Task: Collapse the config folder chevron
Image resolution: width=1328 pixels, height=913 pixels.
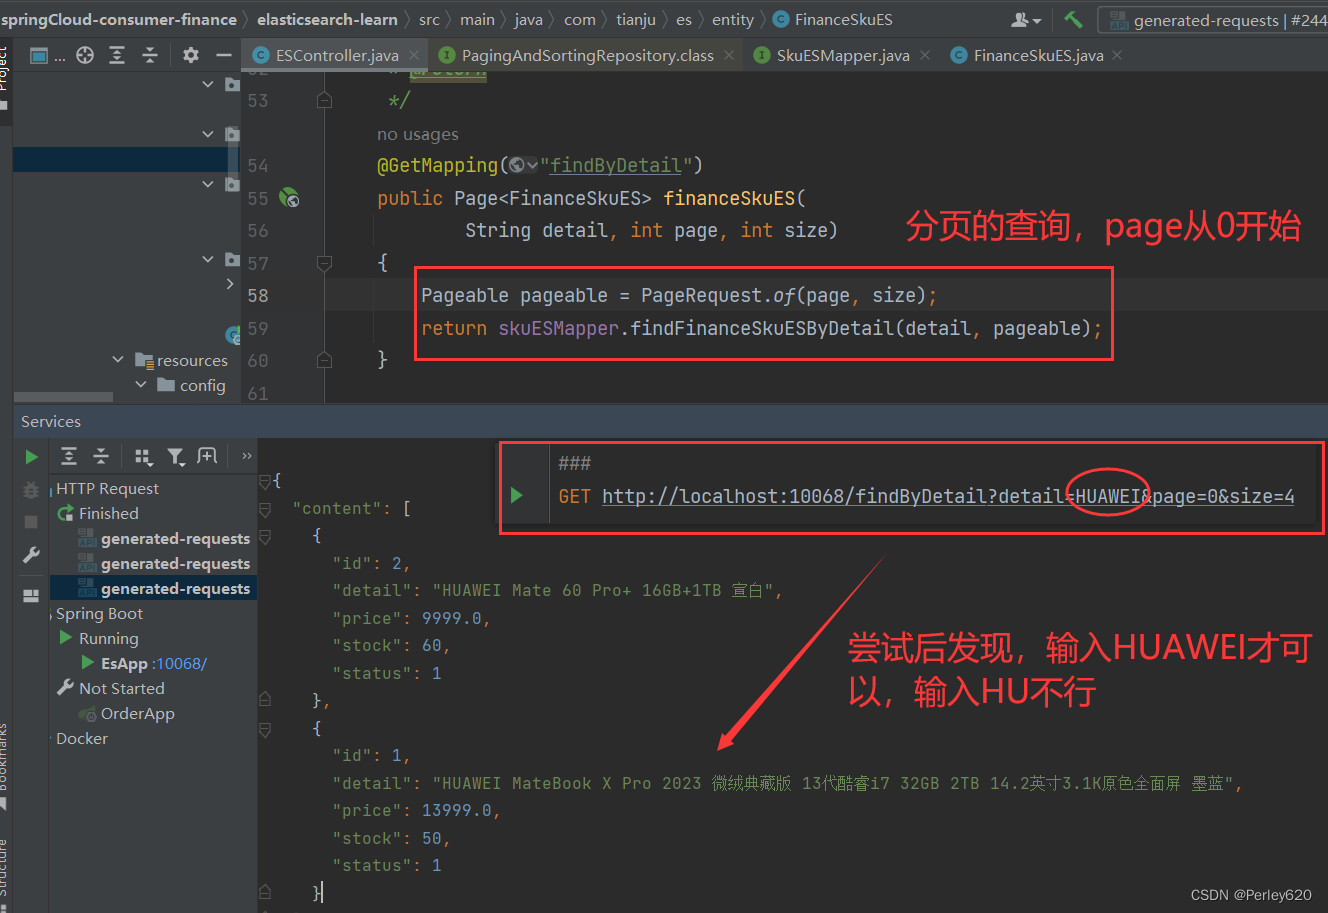Action: (141, 384)
